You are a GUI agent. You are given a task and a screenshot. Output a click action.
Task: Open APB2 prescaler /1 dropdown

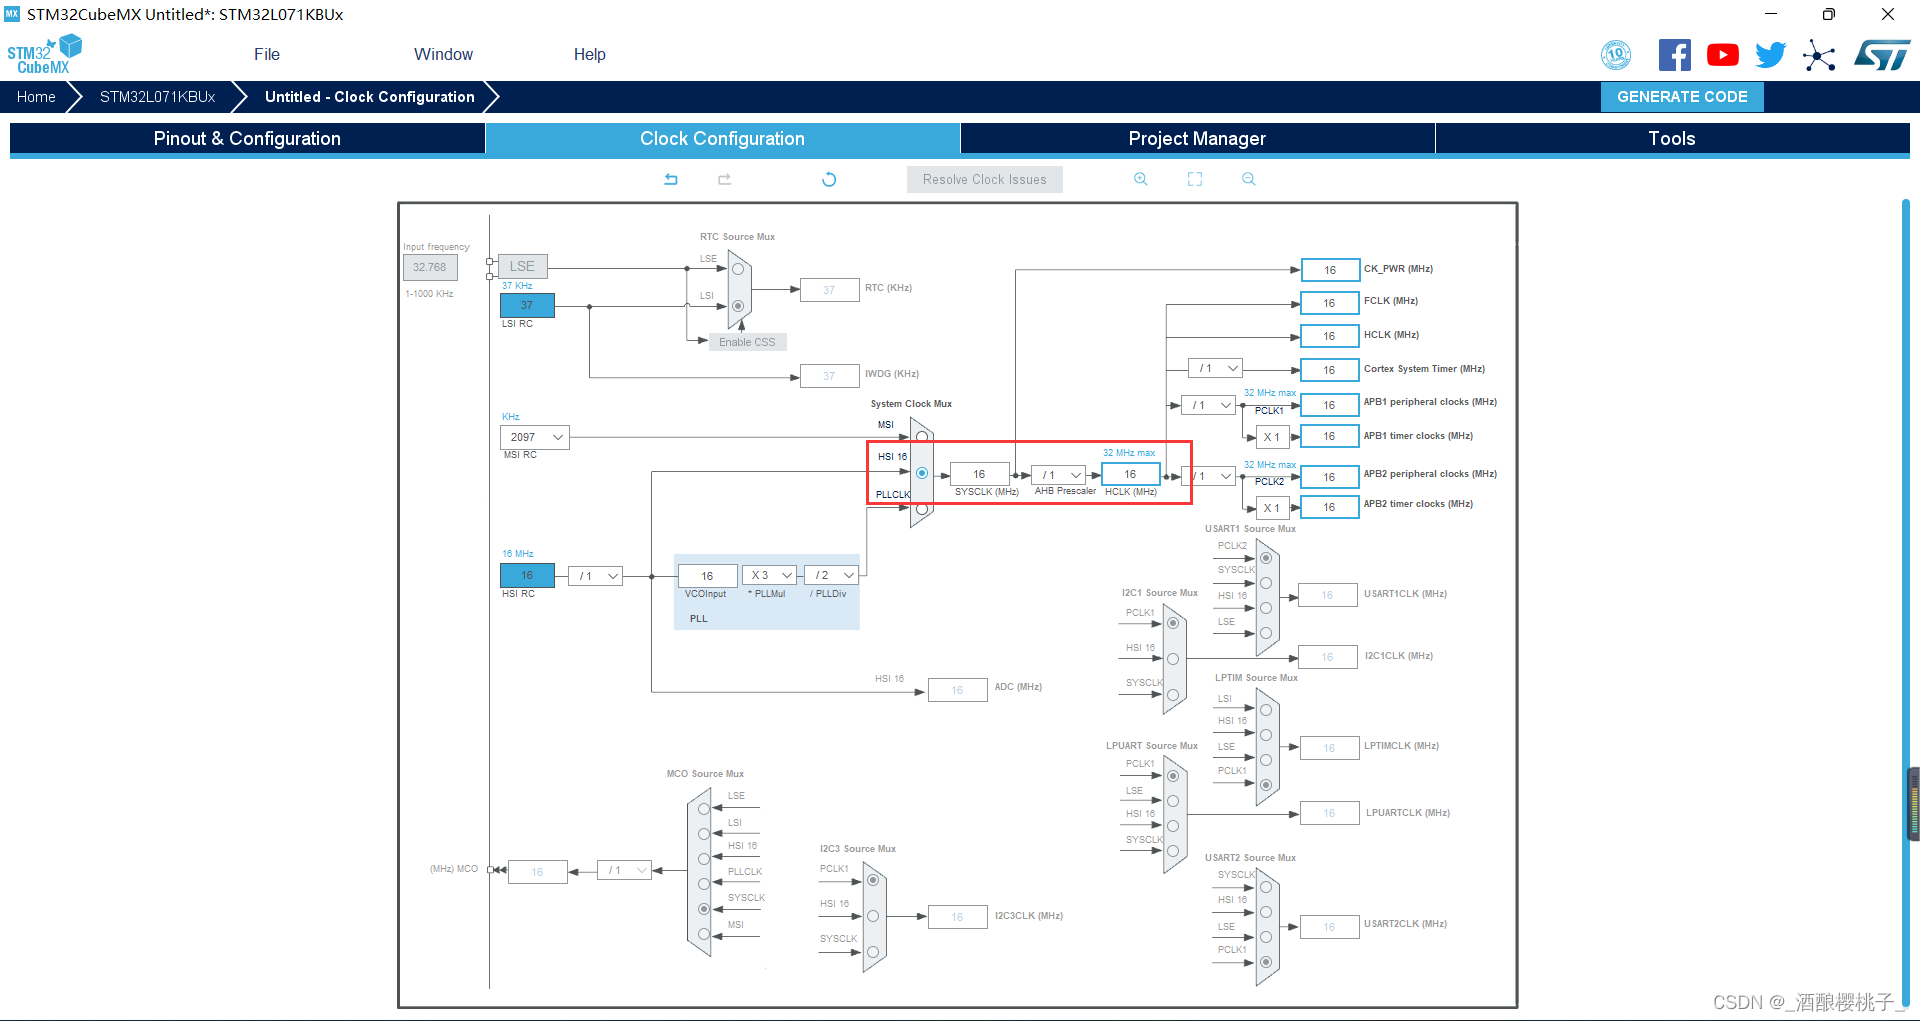[x=1208, y=476]
